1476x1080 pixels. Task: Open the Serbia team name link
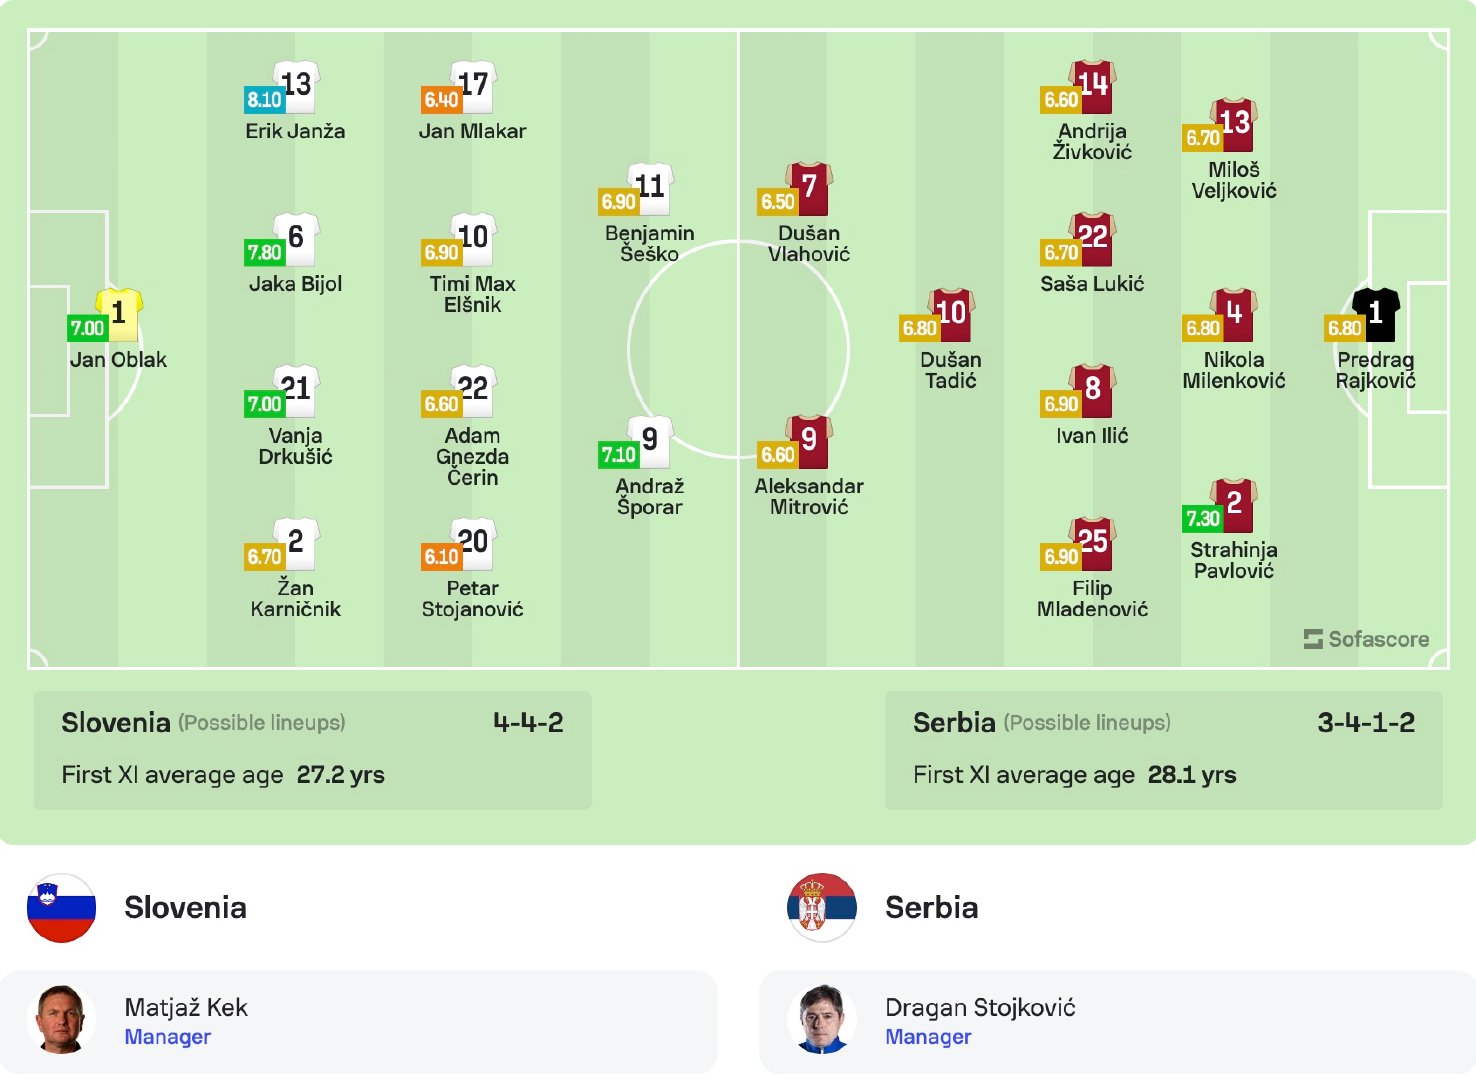[x=931, y=907]
